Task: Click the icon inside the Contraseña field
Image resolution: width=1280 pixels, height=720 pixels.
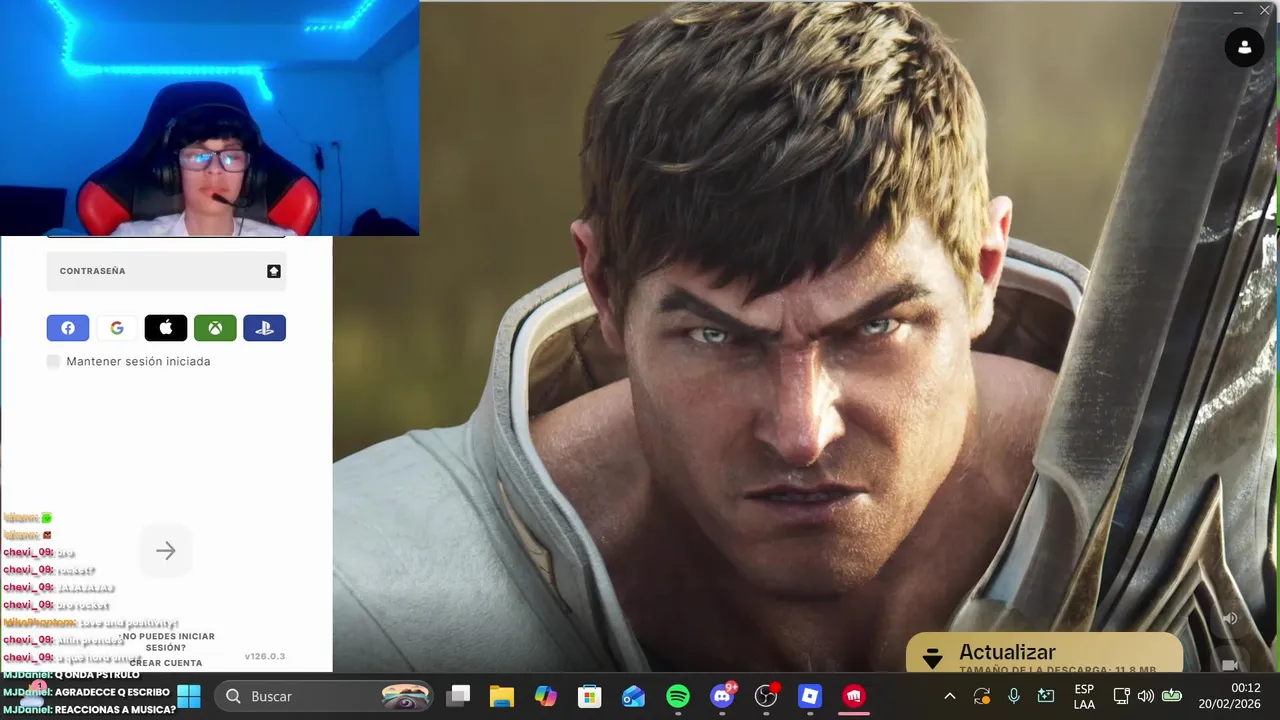Action: pyautogui.click(x=274, y=271)
